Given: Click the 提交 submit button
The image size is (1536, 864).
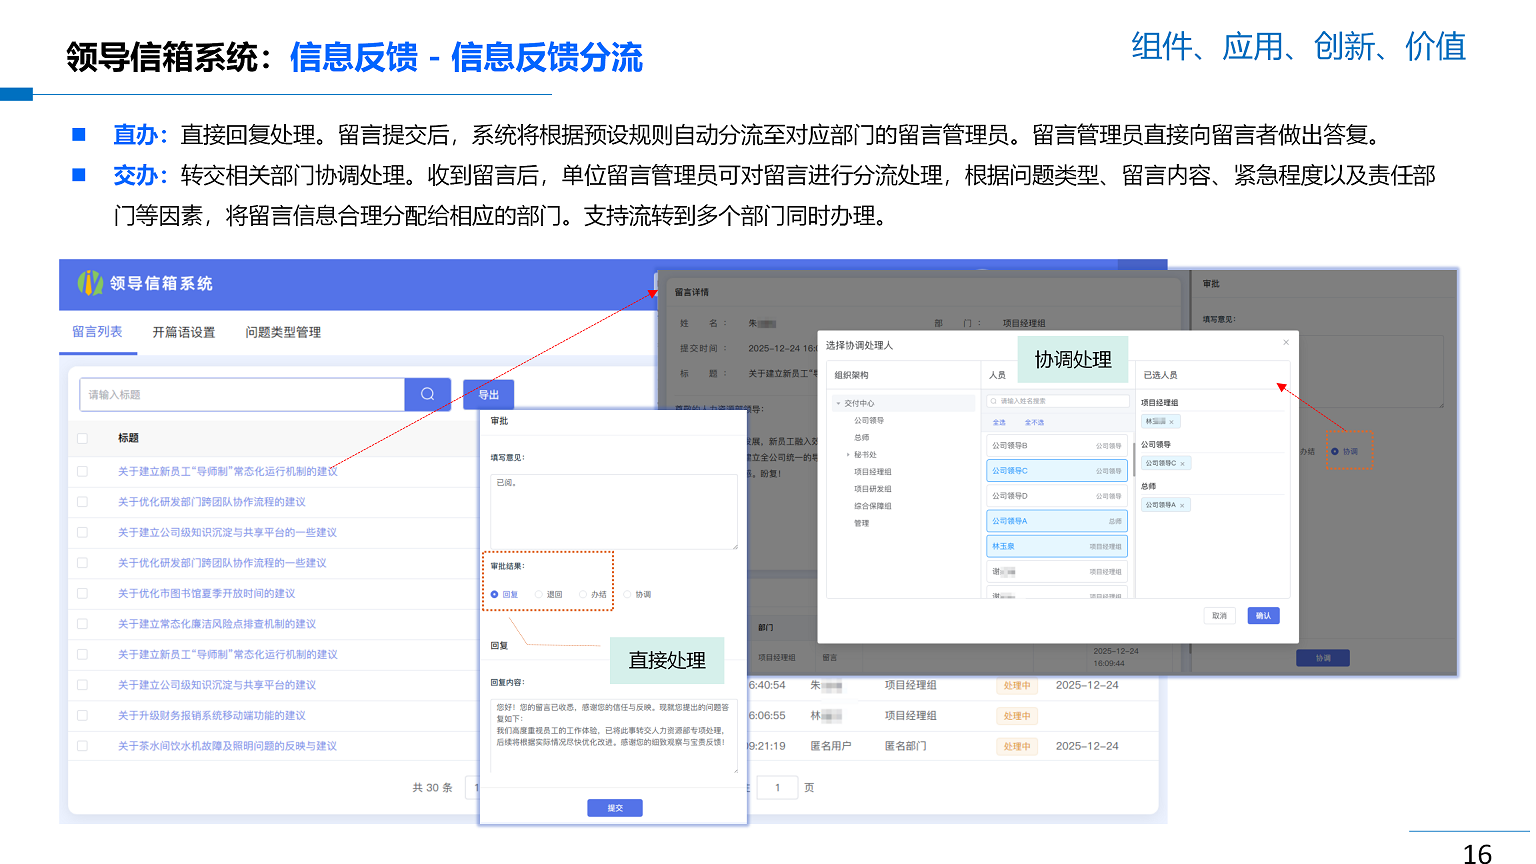Looking at the screenshot, I should (614, 807).
